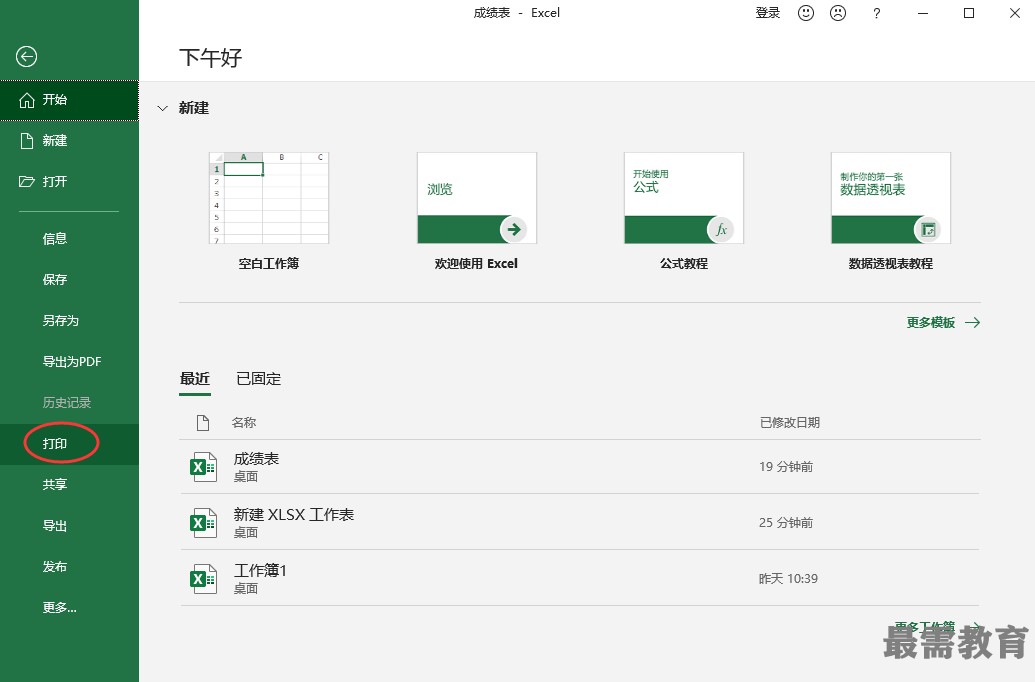
Task: Minimize the Excel window
Action: pyautogui.click(x=923, y=13)
